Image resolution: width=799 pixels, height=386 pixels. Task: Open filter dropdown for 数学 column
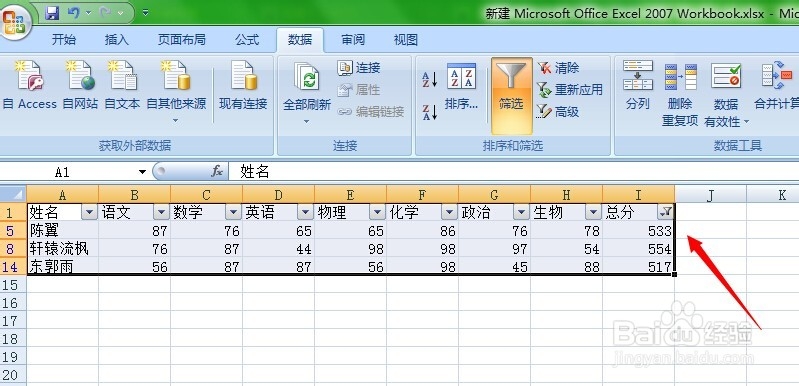tap(233, 212)
